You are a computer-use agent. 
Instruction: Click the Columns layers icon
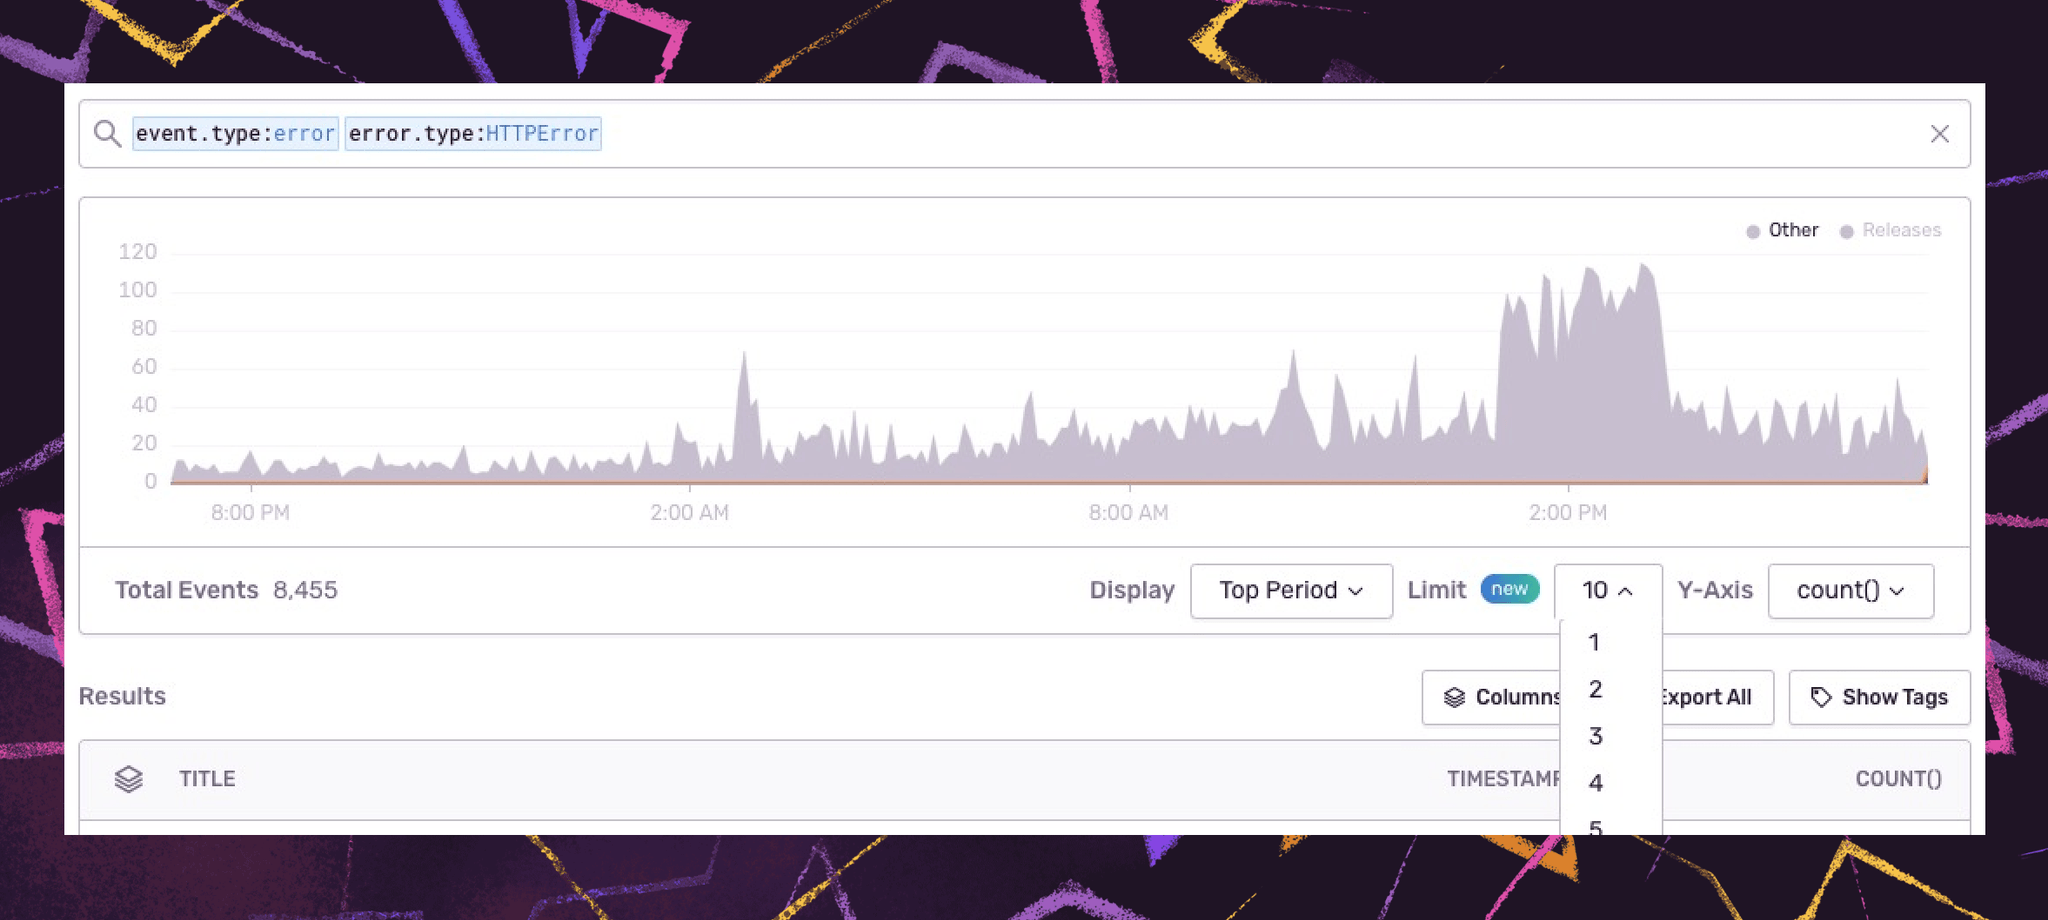coord(1454,697)
